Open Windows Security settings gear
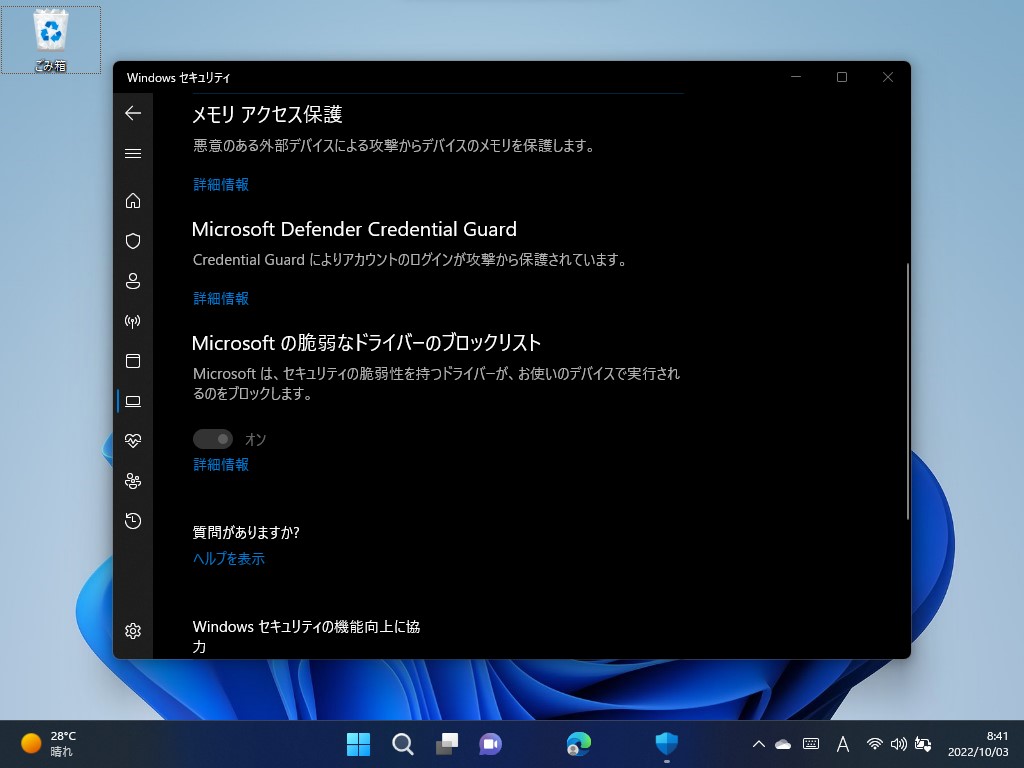The height and width of the screenshot is (768, 1024). coord(133,630)
